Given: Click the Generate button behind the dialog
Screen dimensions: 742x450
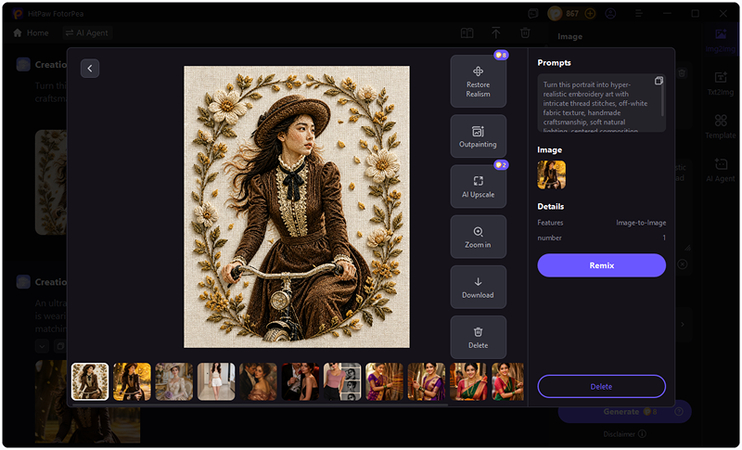Looking at the screenshot, I should coord(625,412).
